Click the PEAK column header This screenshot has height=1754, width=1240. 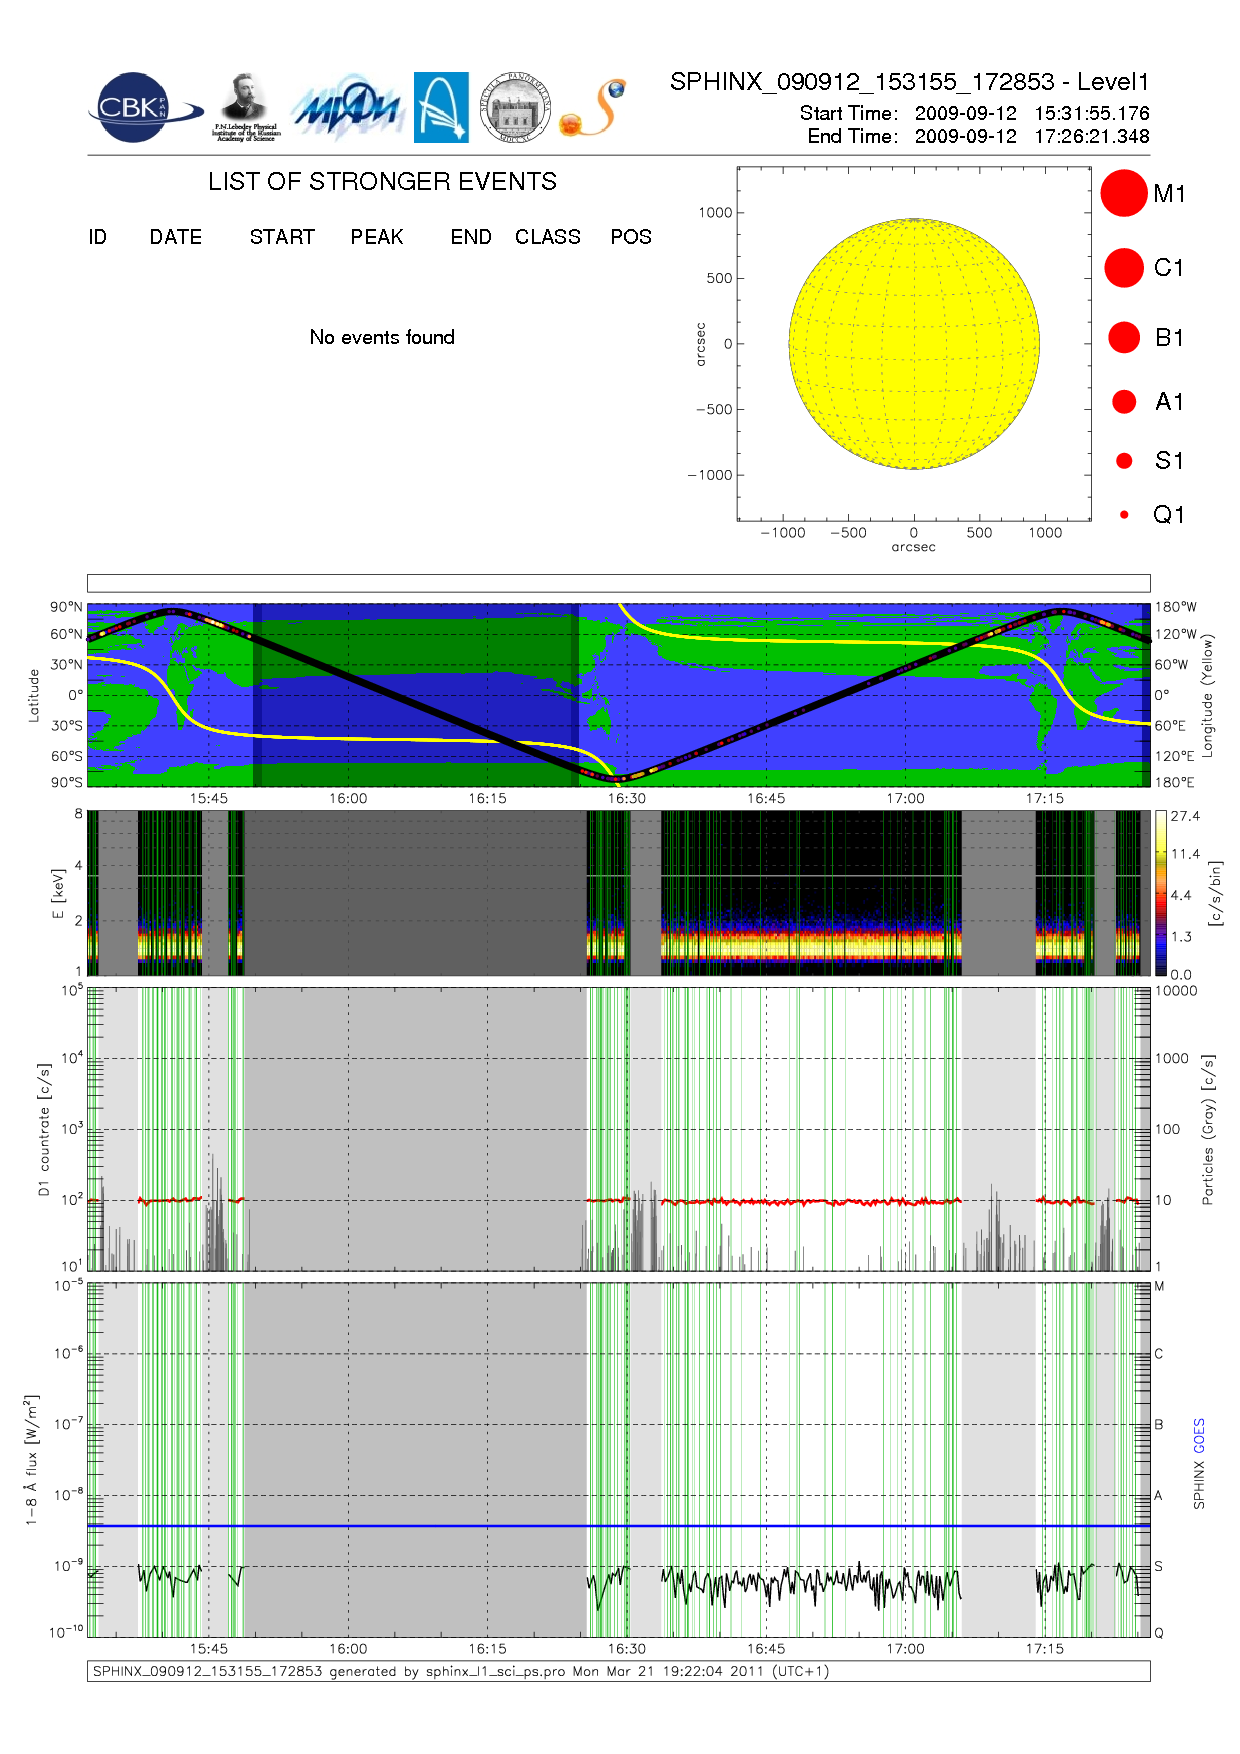point(377,237)
